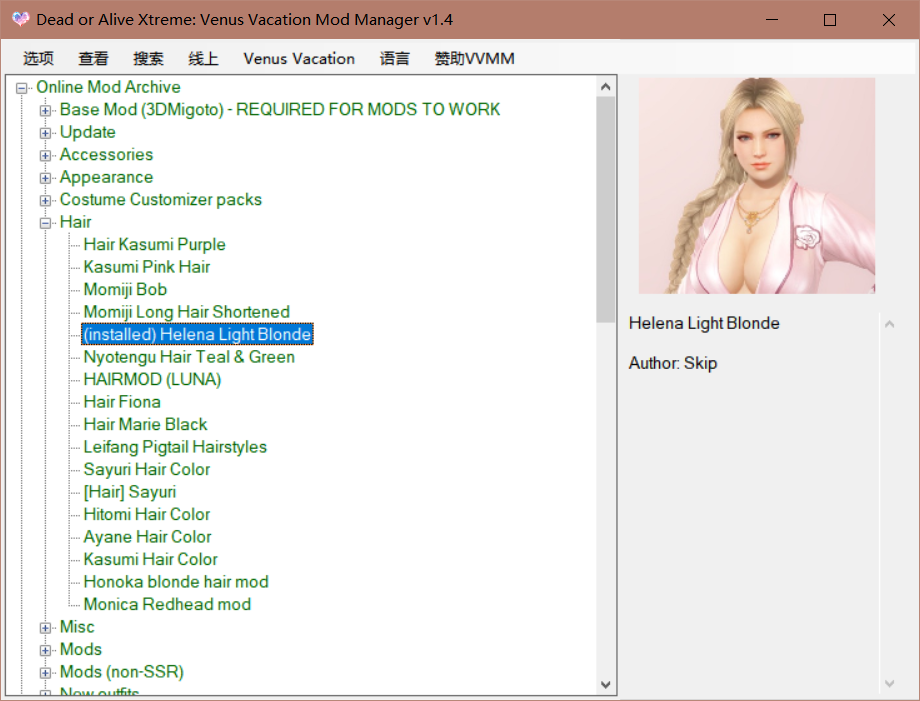The image size is (920, 701).
Task: Select Leifang Pigtail Hairstyles mod
Action: point(175,447)
